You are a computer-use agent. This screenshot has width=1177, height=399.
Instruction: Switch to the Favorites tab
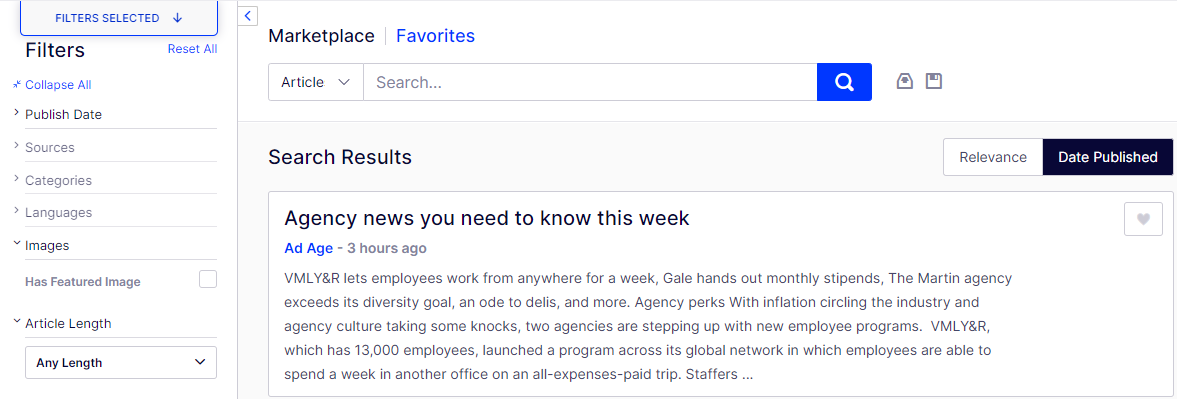coord(435,36)
